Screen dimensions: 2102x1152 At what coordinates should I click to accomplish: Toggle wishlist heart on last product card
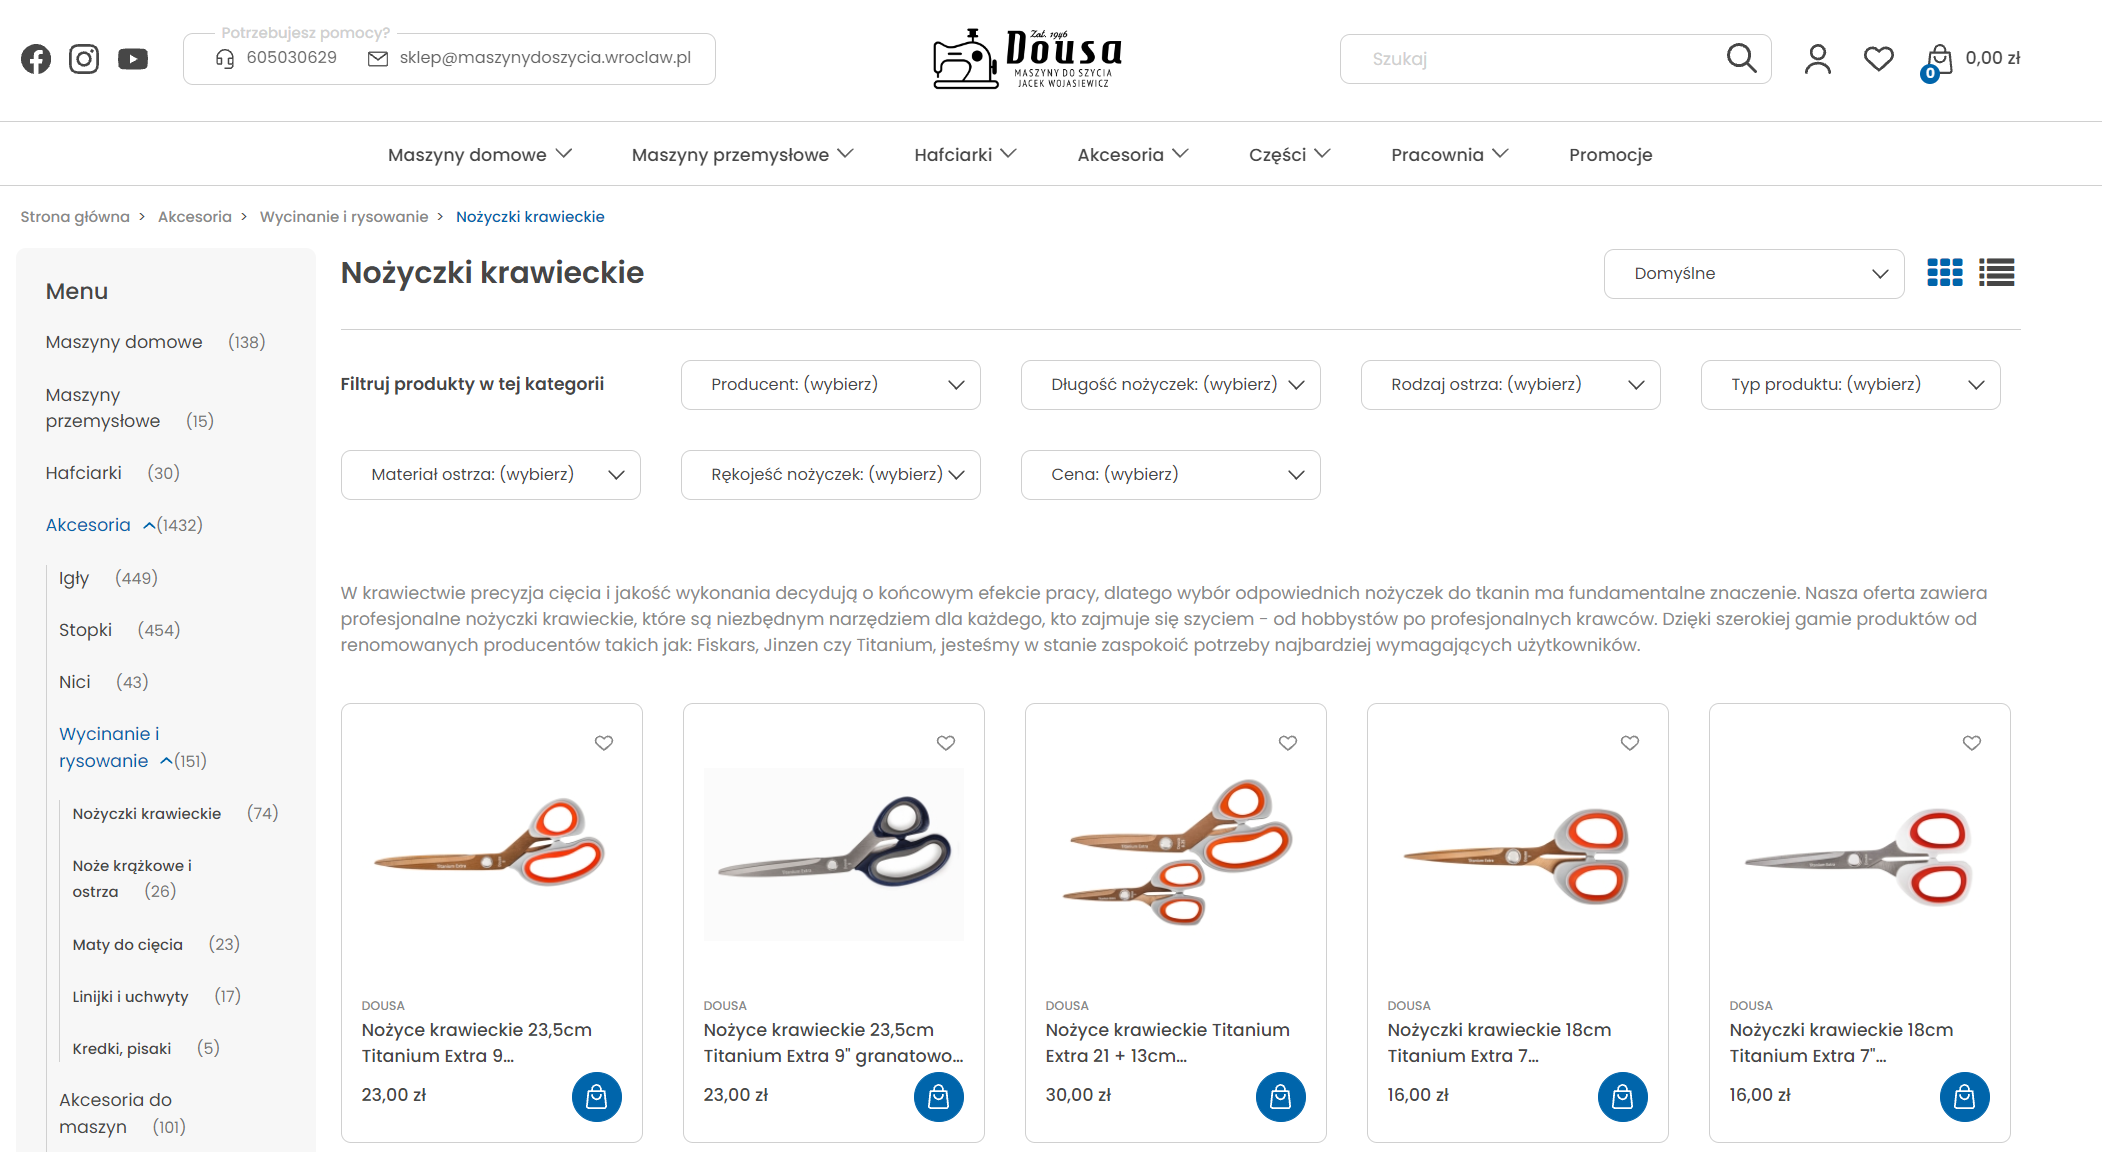click(x=1972, y=743)
